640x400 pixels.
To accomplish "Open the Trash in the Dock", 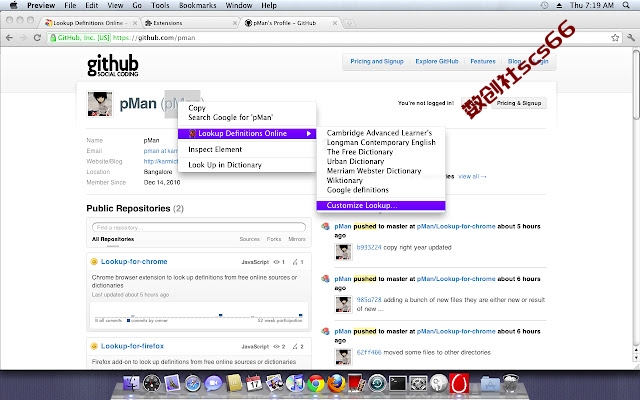I will tap(510, 384).
